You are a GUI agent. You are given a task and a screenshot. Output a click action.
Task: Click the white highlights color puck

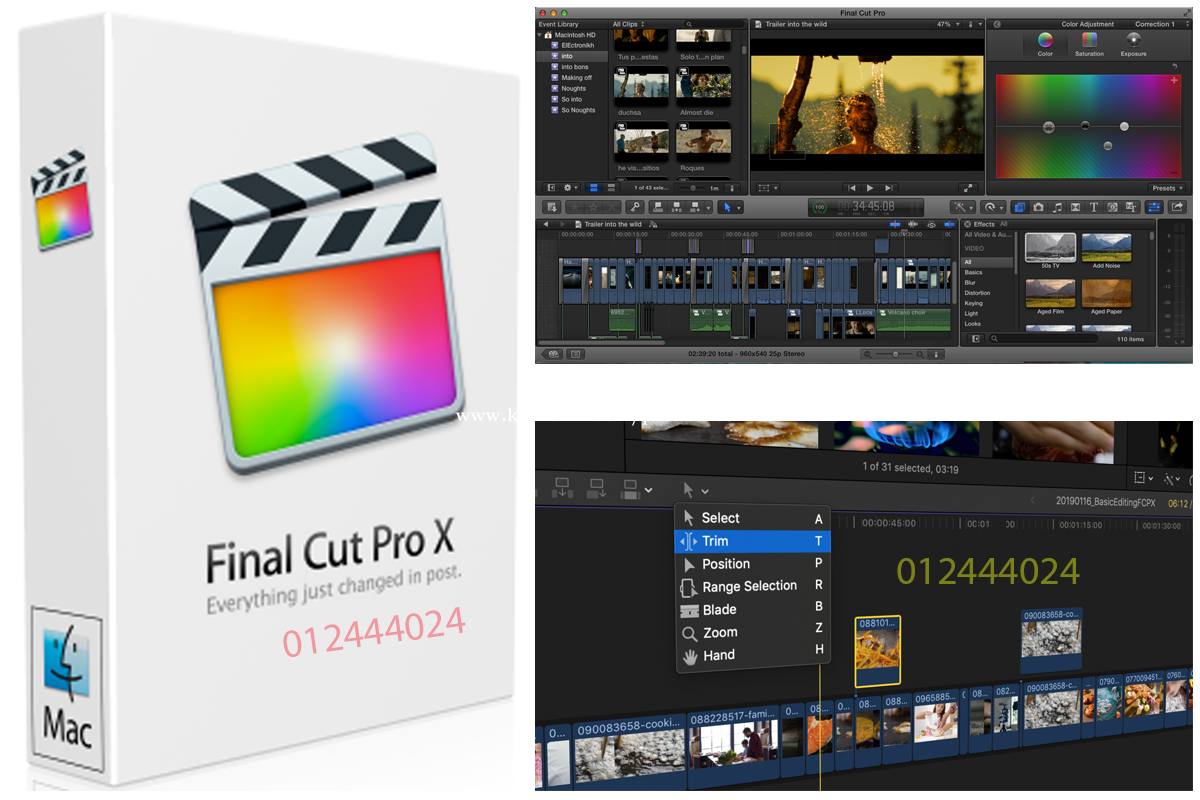[1124, 126]
